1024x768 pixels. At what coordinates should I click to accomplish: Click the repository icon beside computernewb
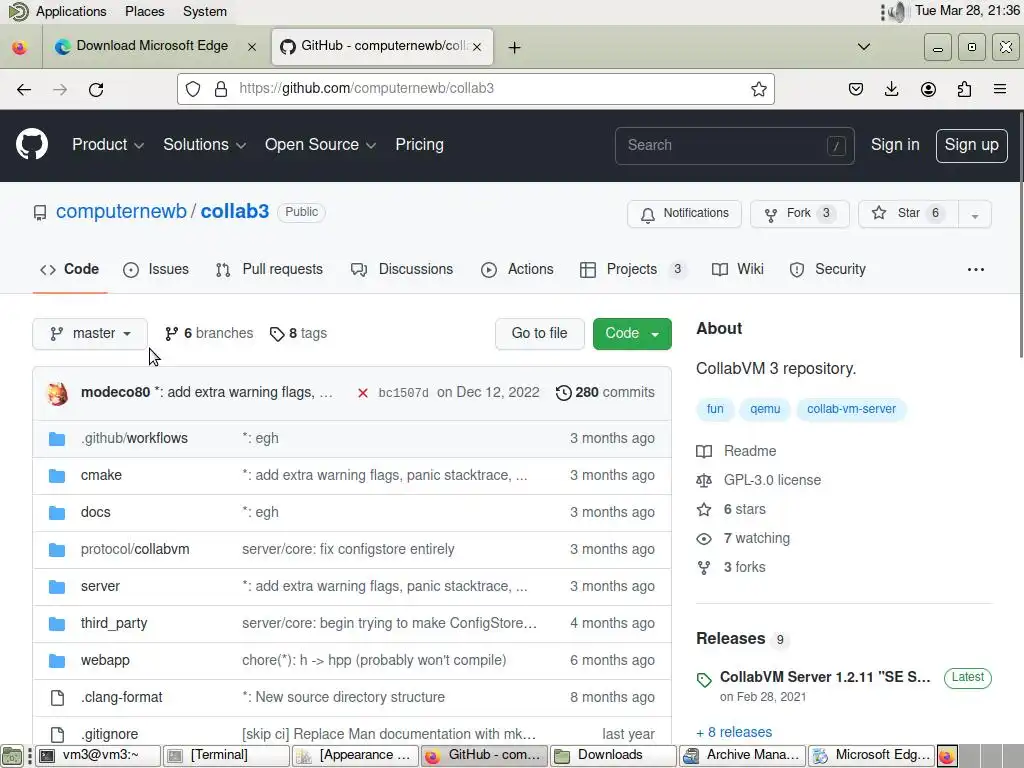pyautogui.click(x=40, y=213)
